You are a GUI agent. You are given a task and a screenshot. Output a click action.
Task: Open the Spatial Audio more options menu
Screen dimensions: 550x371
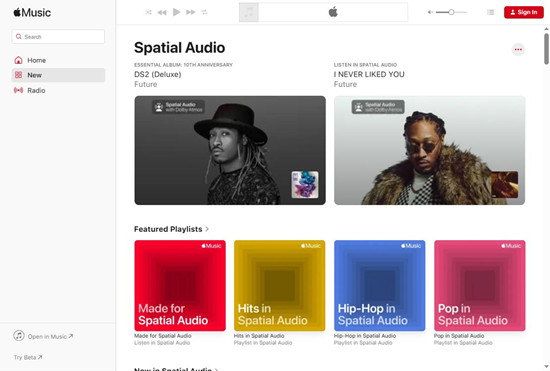518,49
